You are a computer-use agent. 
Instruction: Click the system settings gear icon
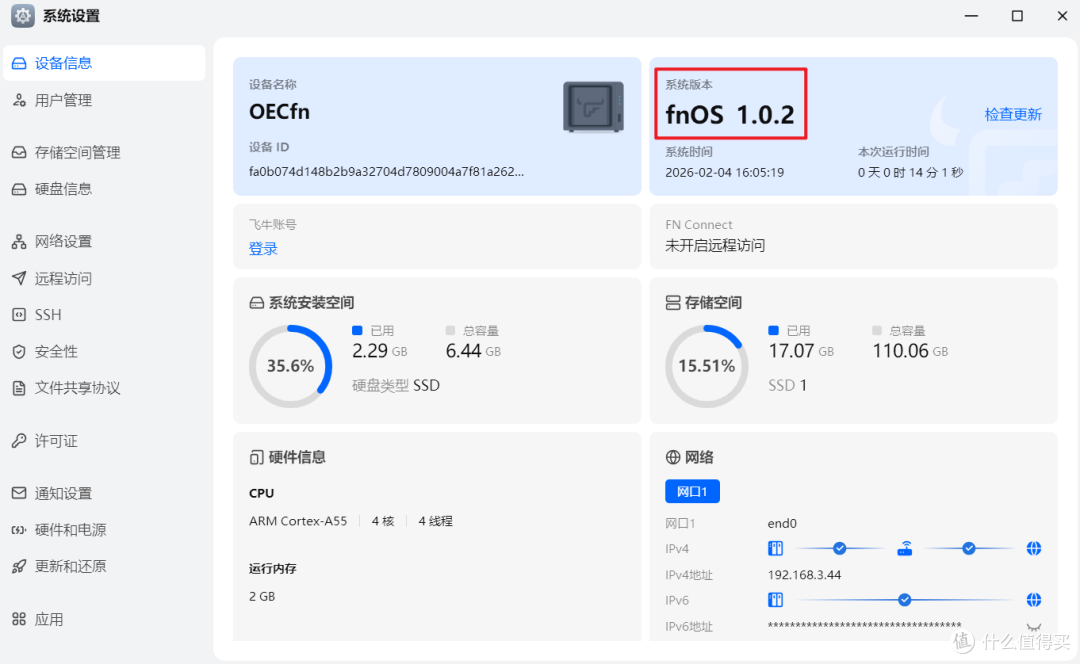[x=23, y=16]
